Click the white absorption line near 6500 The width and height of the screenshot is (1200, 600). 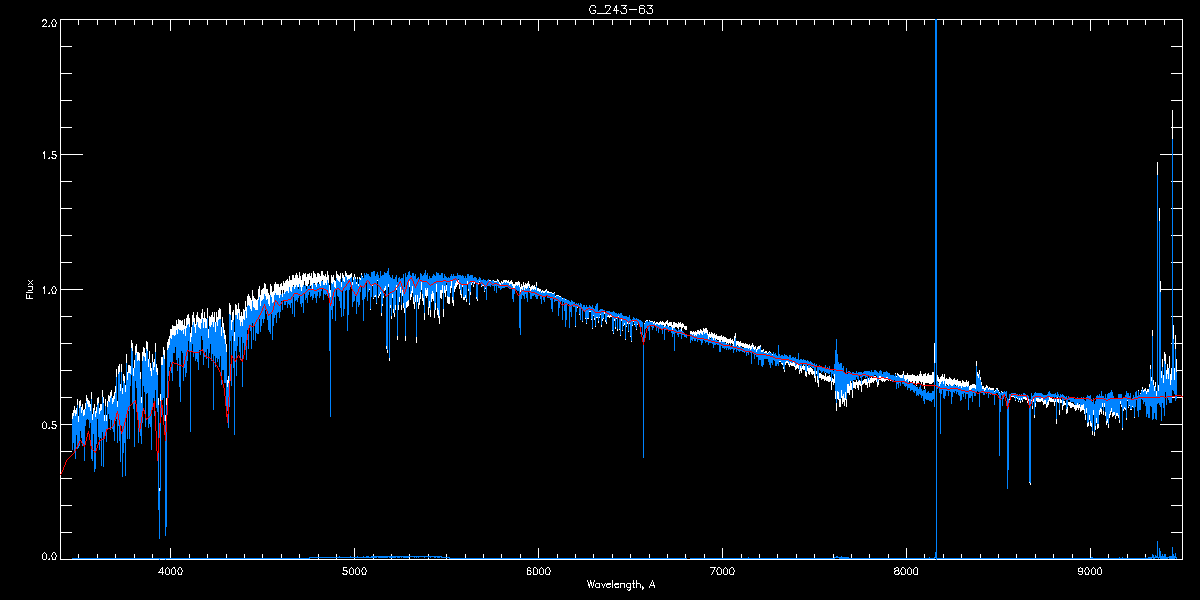click(x=643, y=420)
